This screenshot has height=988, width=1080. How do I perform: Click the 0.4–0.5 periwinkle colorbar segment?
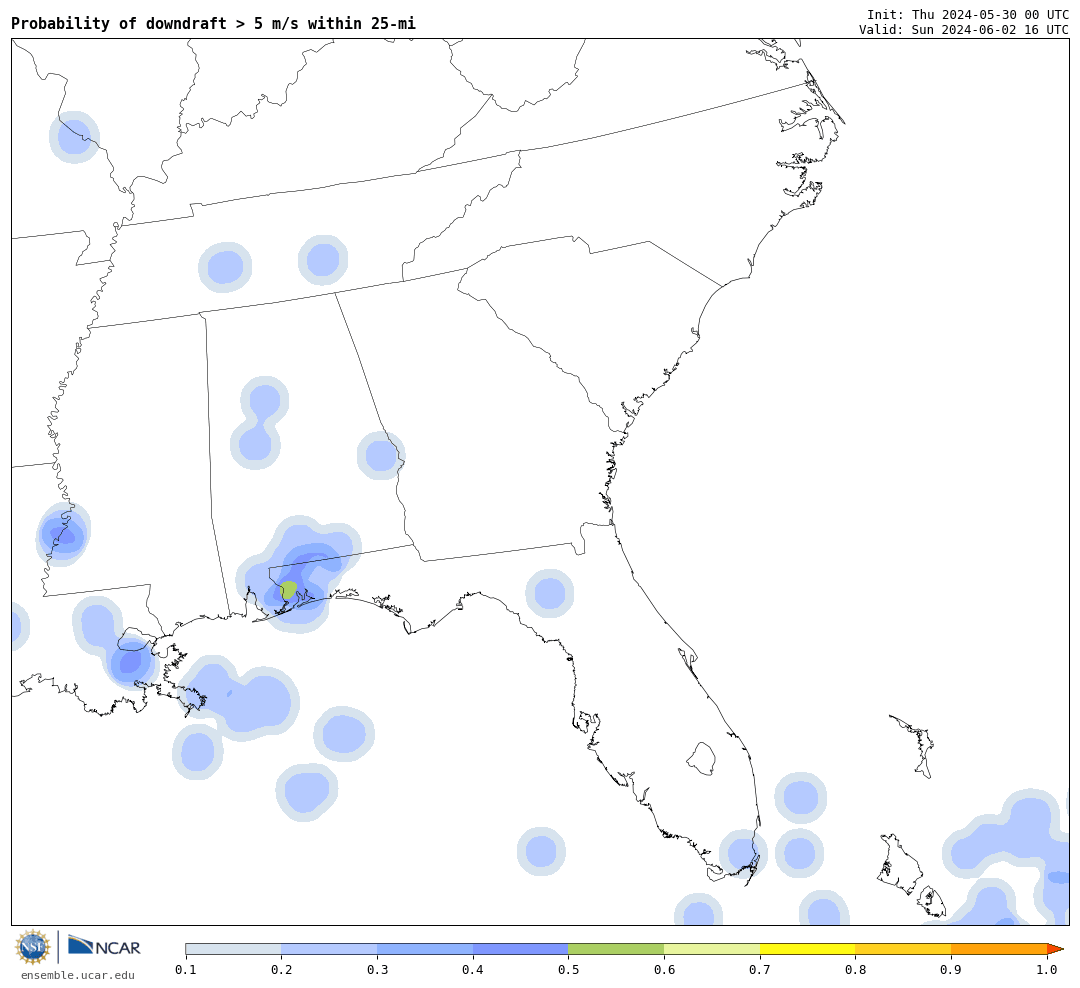point(521,949)
